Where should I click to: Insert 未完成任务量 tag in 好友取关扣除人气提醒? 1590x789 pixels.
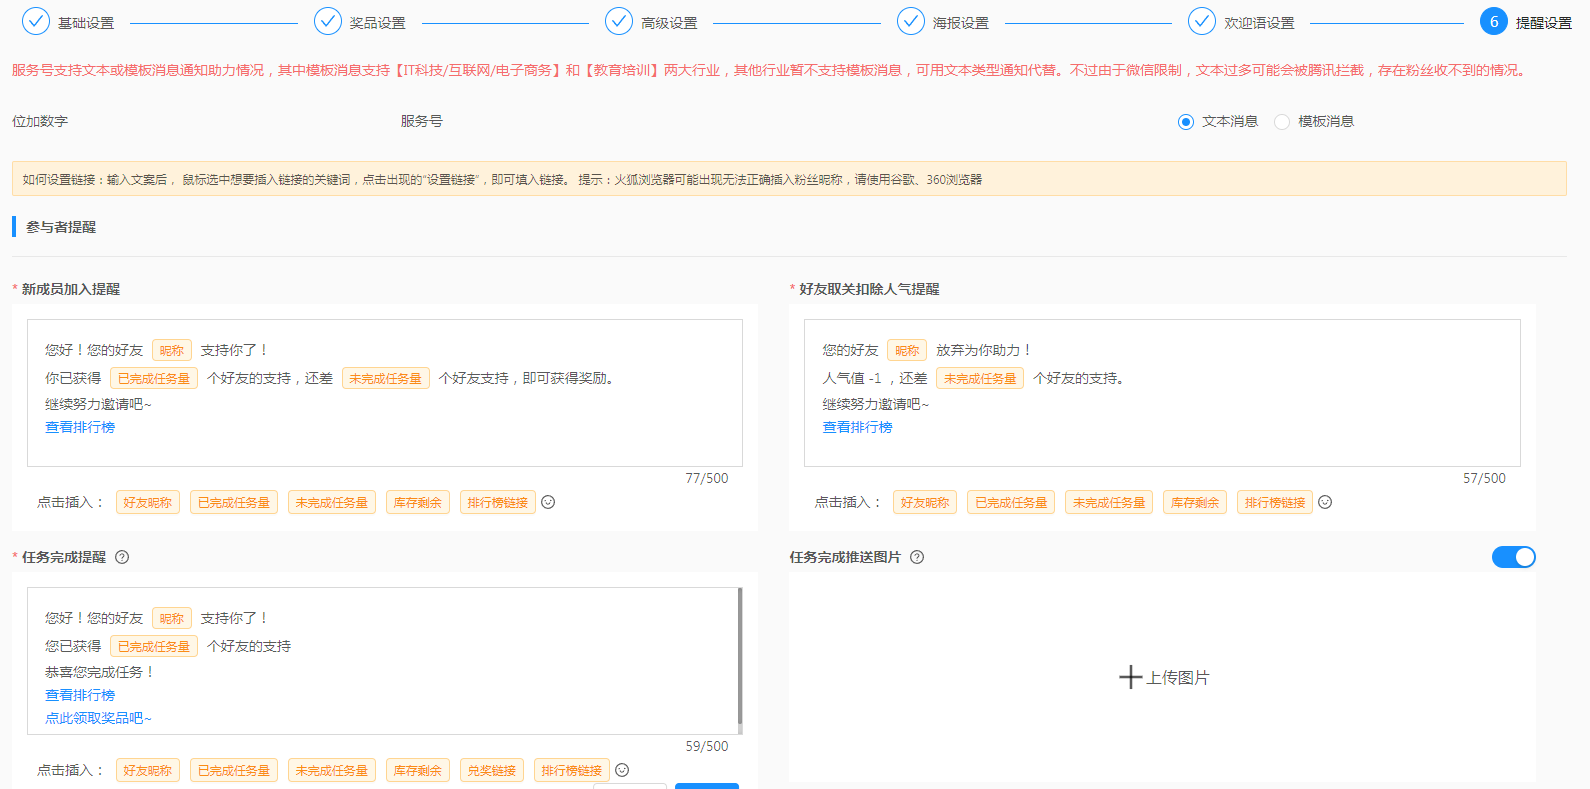tap(1109, 502)
